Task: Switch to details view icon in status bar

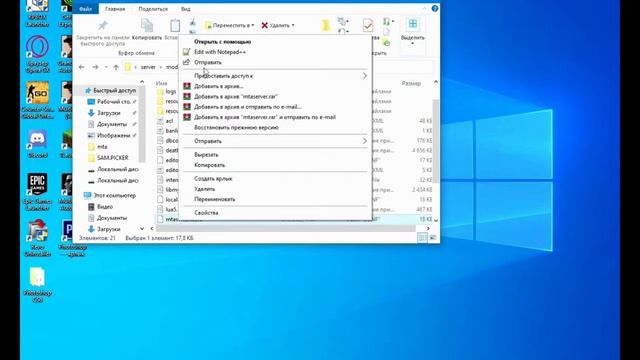Action: (x=422, y=238)
